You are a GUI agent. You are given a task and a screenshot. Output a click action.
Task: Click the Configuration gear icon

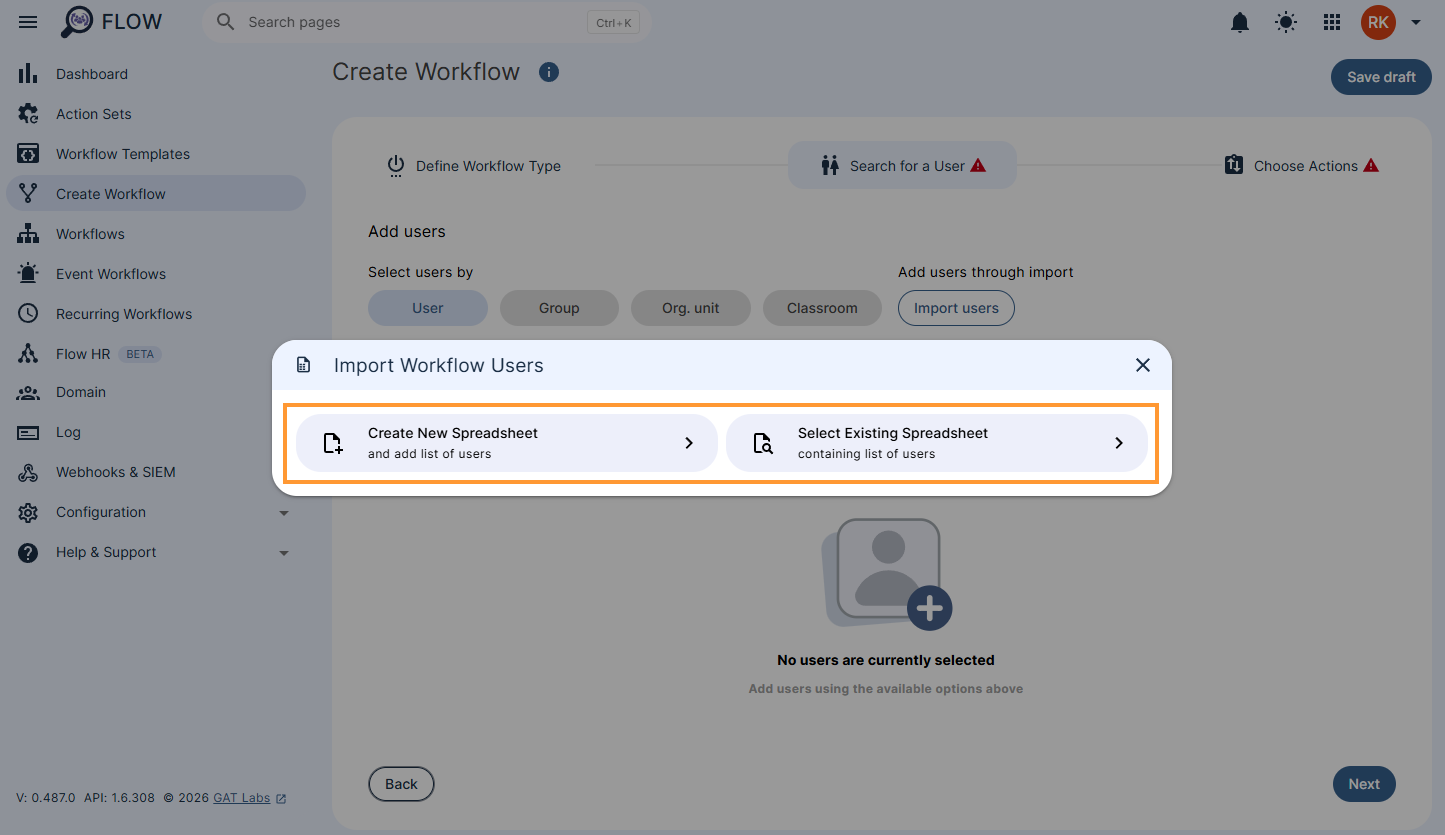pyautogui.click(x=28, y=512)
